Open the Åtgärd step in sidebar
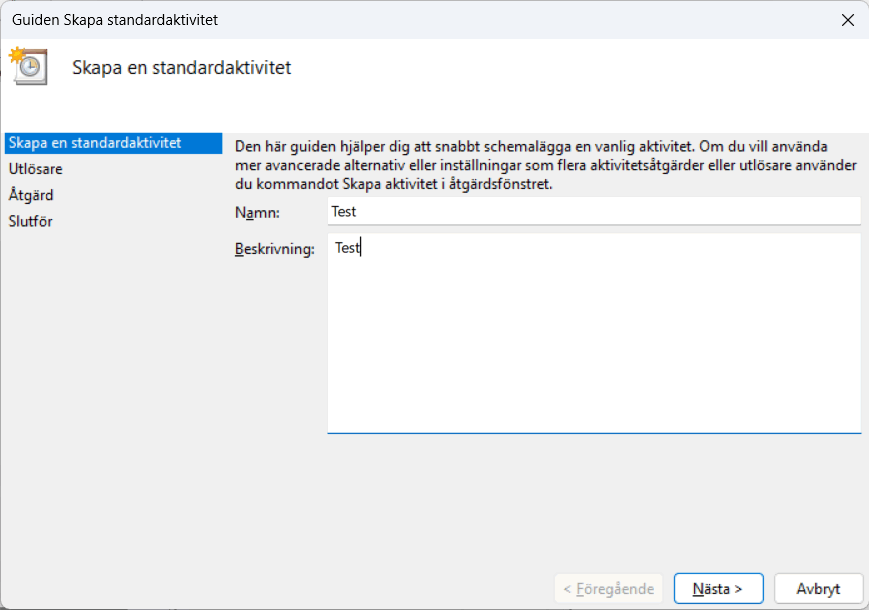The width and height of the screenshot is (869, 610). tap(31, 195)
